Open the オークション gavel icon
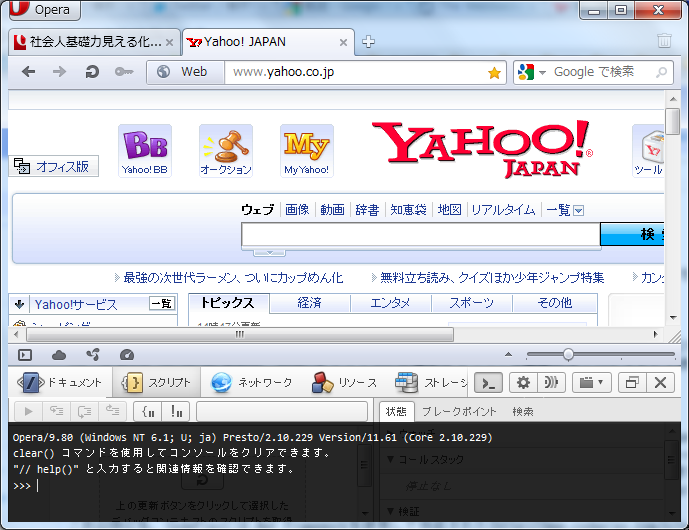Viewport: 689px width, 530px height. coord(226,151)
